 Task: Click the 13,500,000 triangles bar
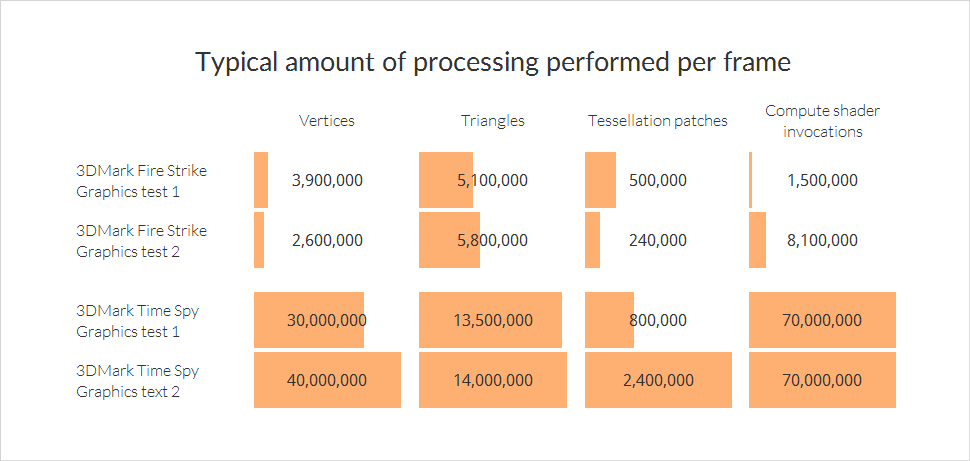point(492,320)
